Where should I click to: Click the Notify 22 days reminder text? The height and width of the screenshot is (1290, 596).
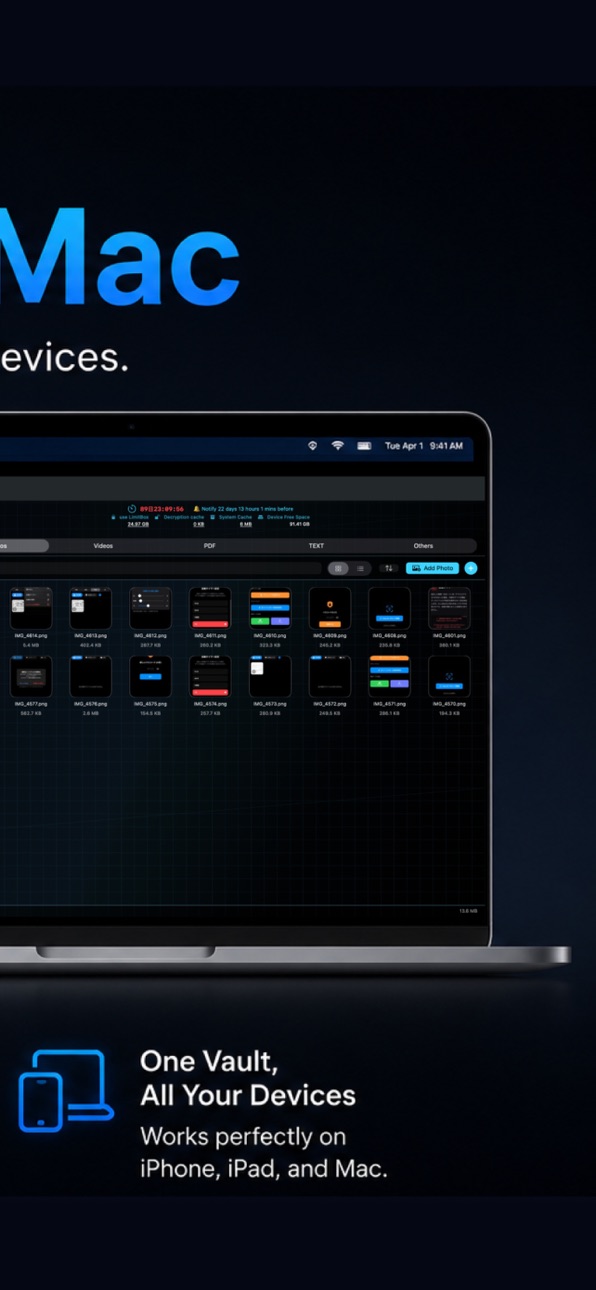(246, 508)
